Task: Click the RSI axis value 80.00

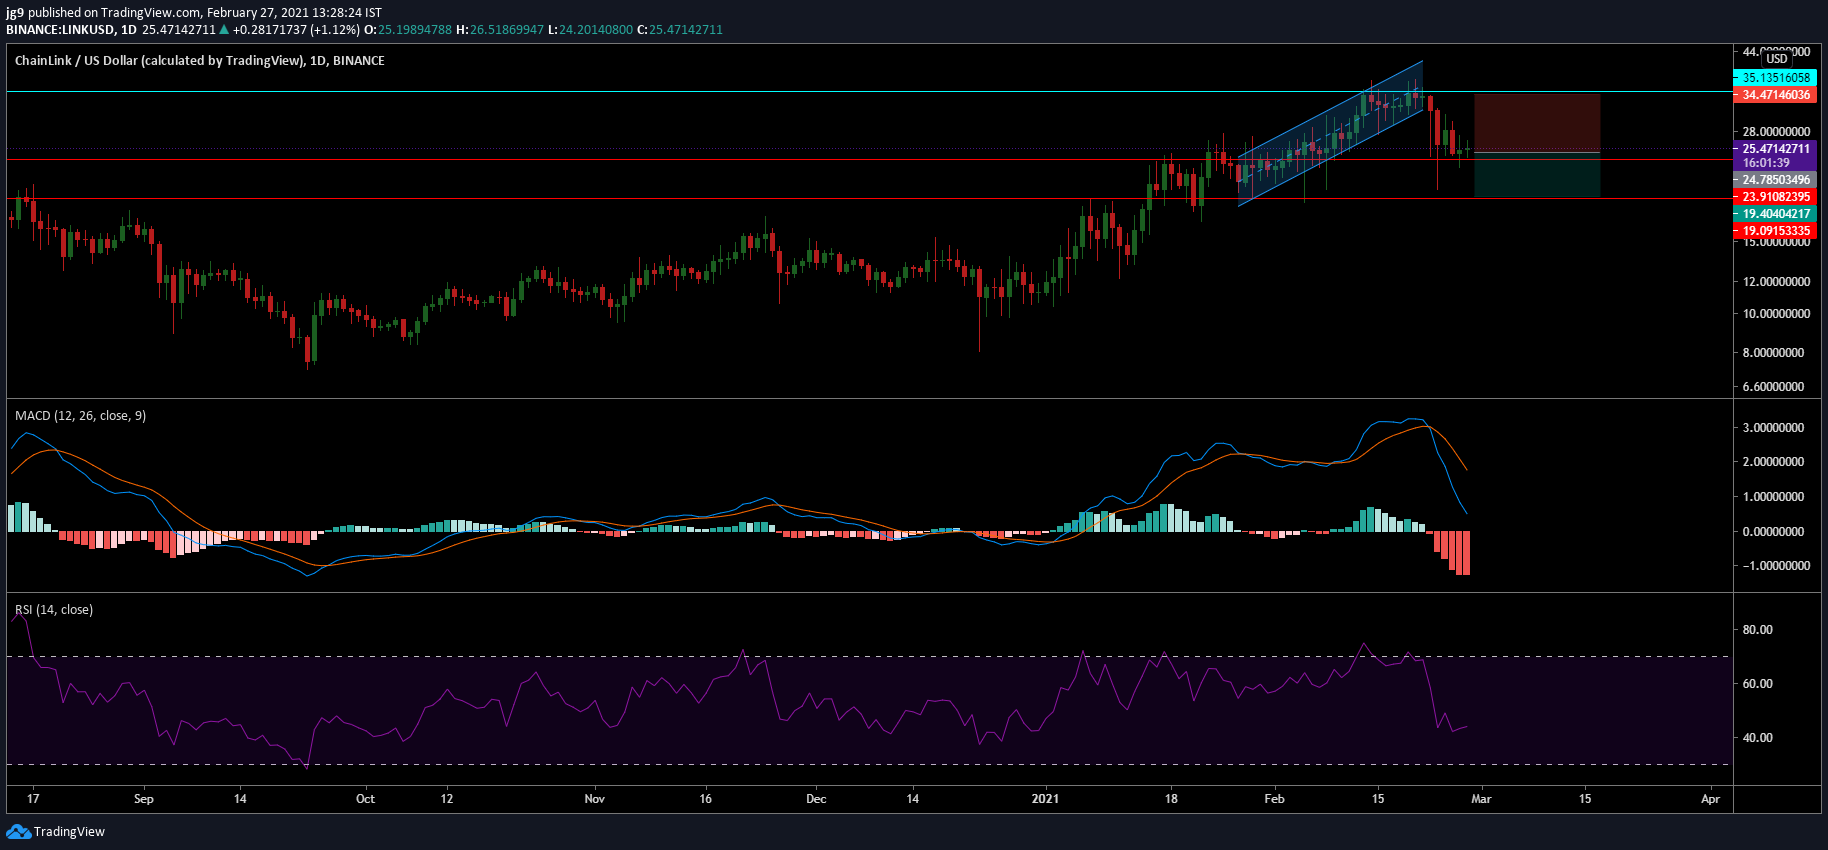Action: coord(1757,630)
